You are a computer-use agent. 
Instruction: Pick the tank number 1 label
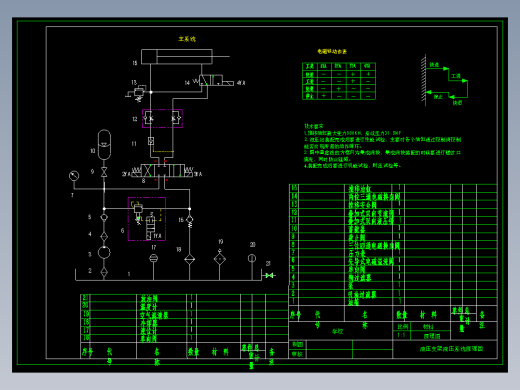pos(129,274)
